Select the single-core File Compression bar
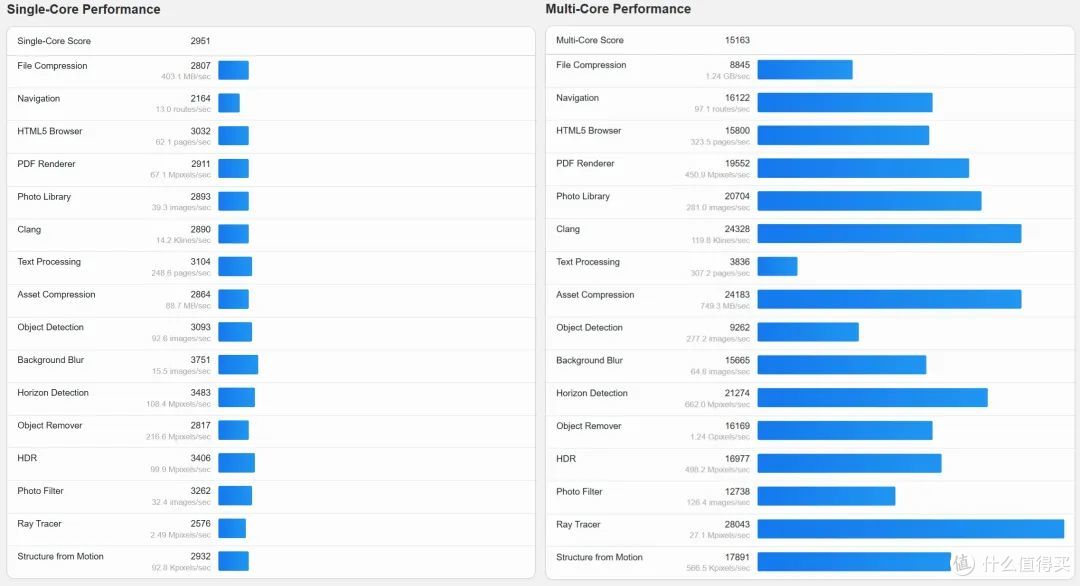 click(233, 70)
